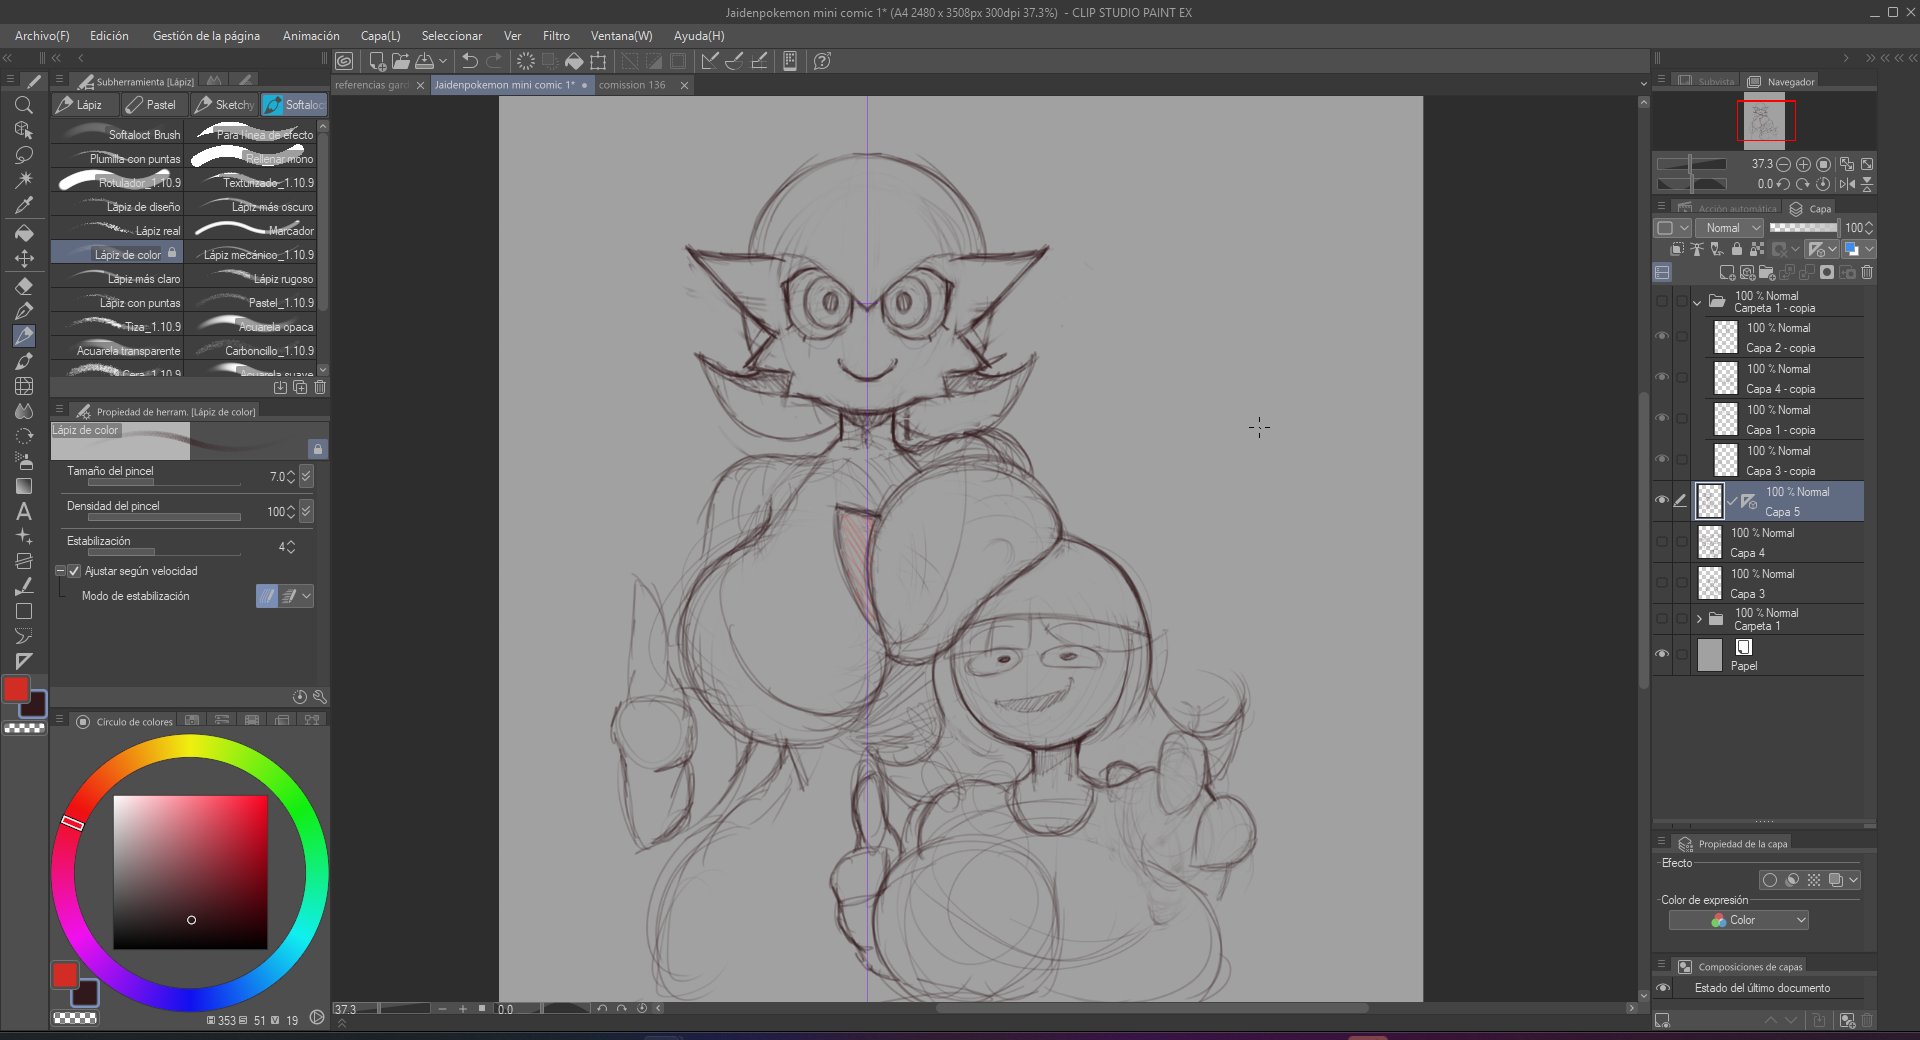The height and width of the screenshot is (1040, 1920).
Task: Expand the Carpeta 1 folder
Action: [x=1699, y=619]
